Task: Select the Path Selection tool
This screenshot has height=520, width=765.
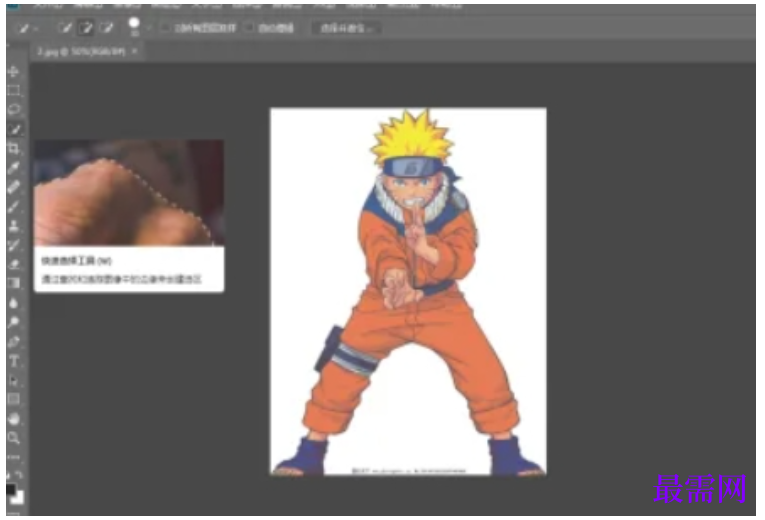Action: [x=14, y=380]
